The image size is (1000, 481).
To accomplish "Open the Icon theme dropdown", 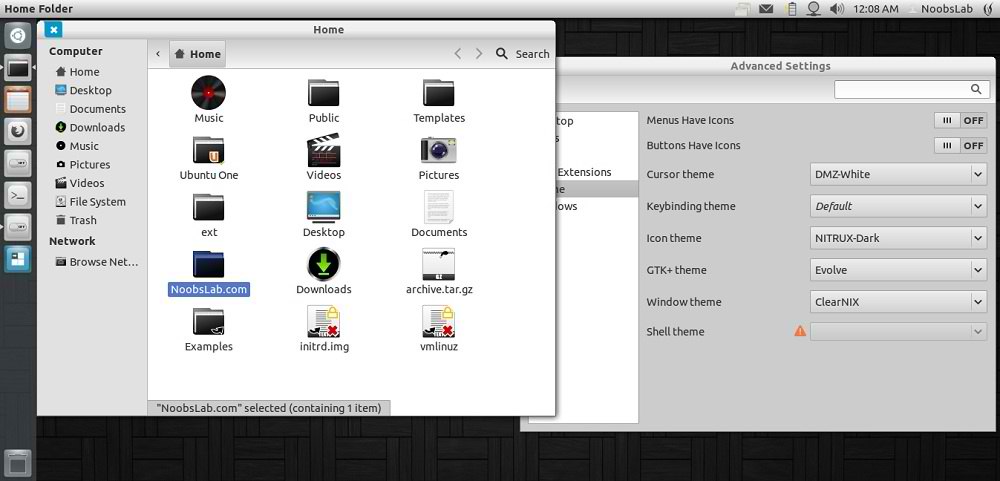I will click(898, 238).
